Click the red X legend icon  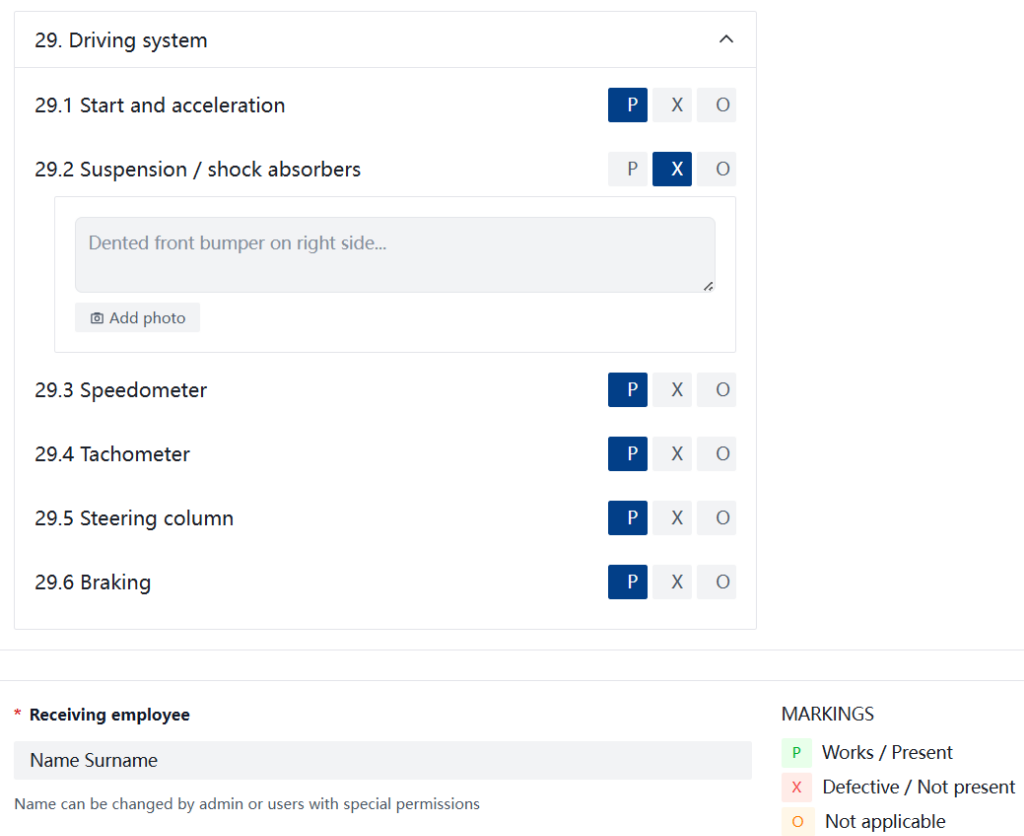[797, 787]
